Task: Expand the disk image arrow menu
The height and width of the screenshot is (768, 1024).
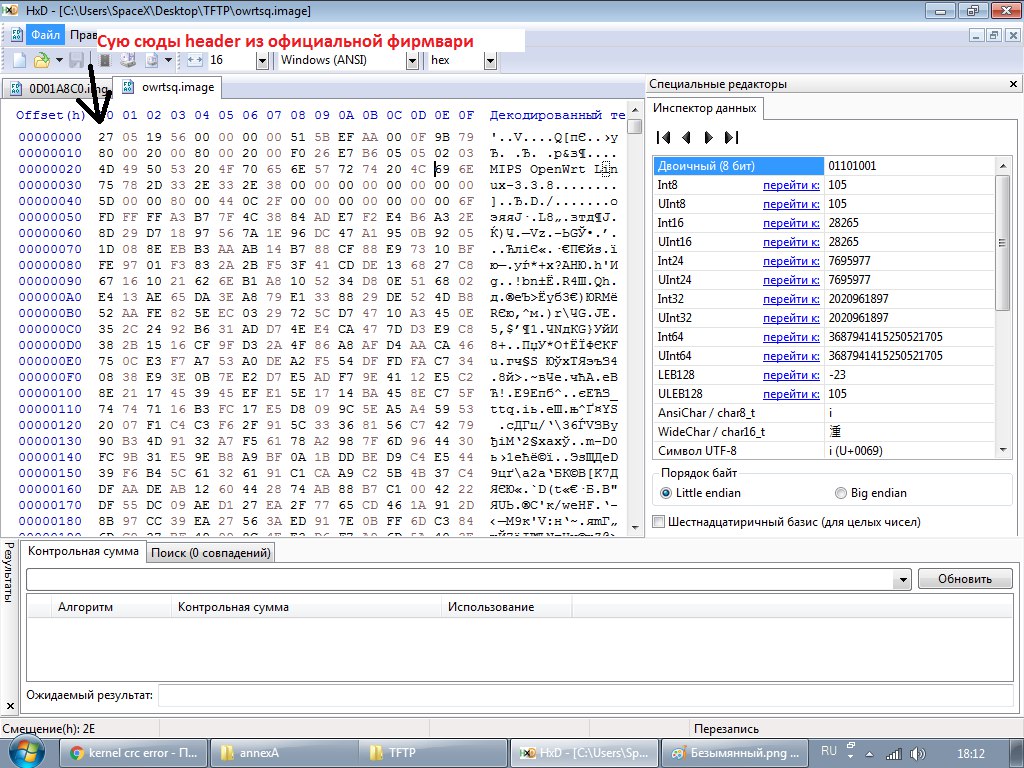Action: pyautogui.click(x=168, y=60)
